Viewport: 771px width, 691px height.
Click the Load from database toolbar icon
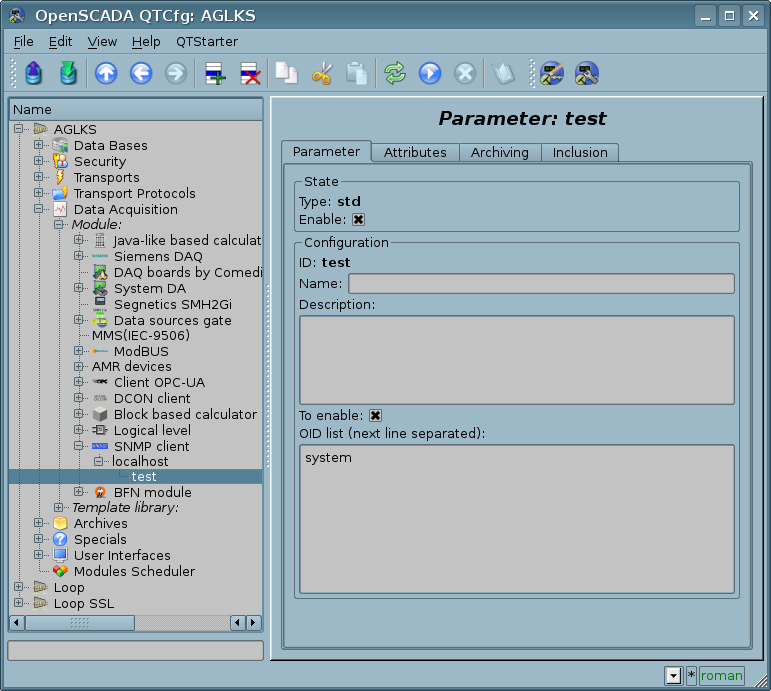[33, 73]
